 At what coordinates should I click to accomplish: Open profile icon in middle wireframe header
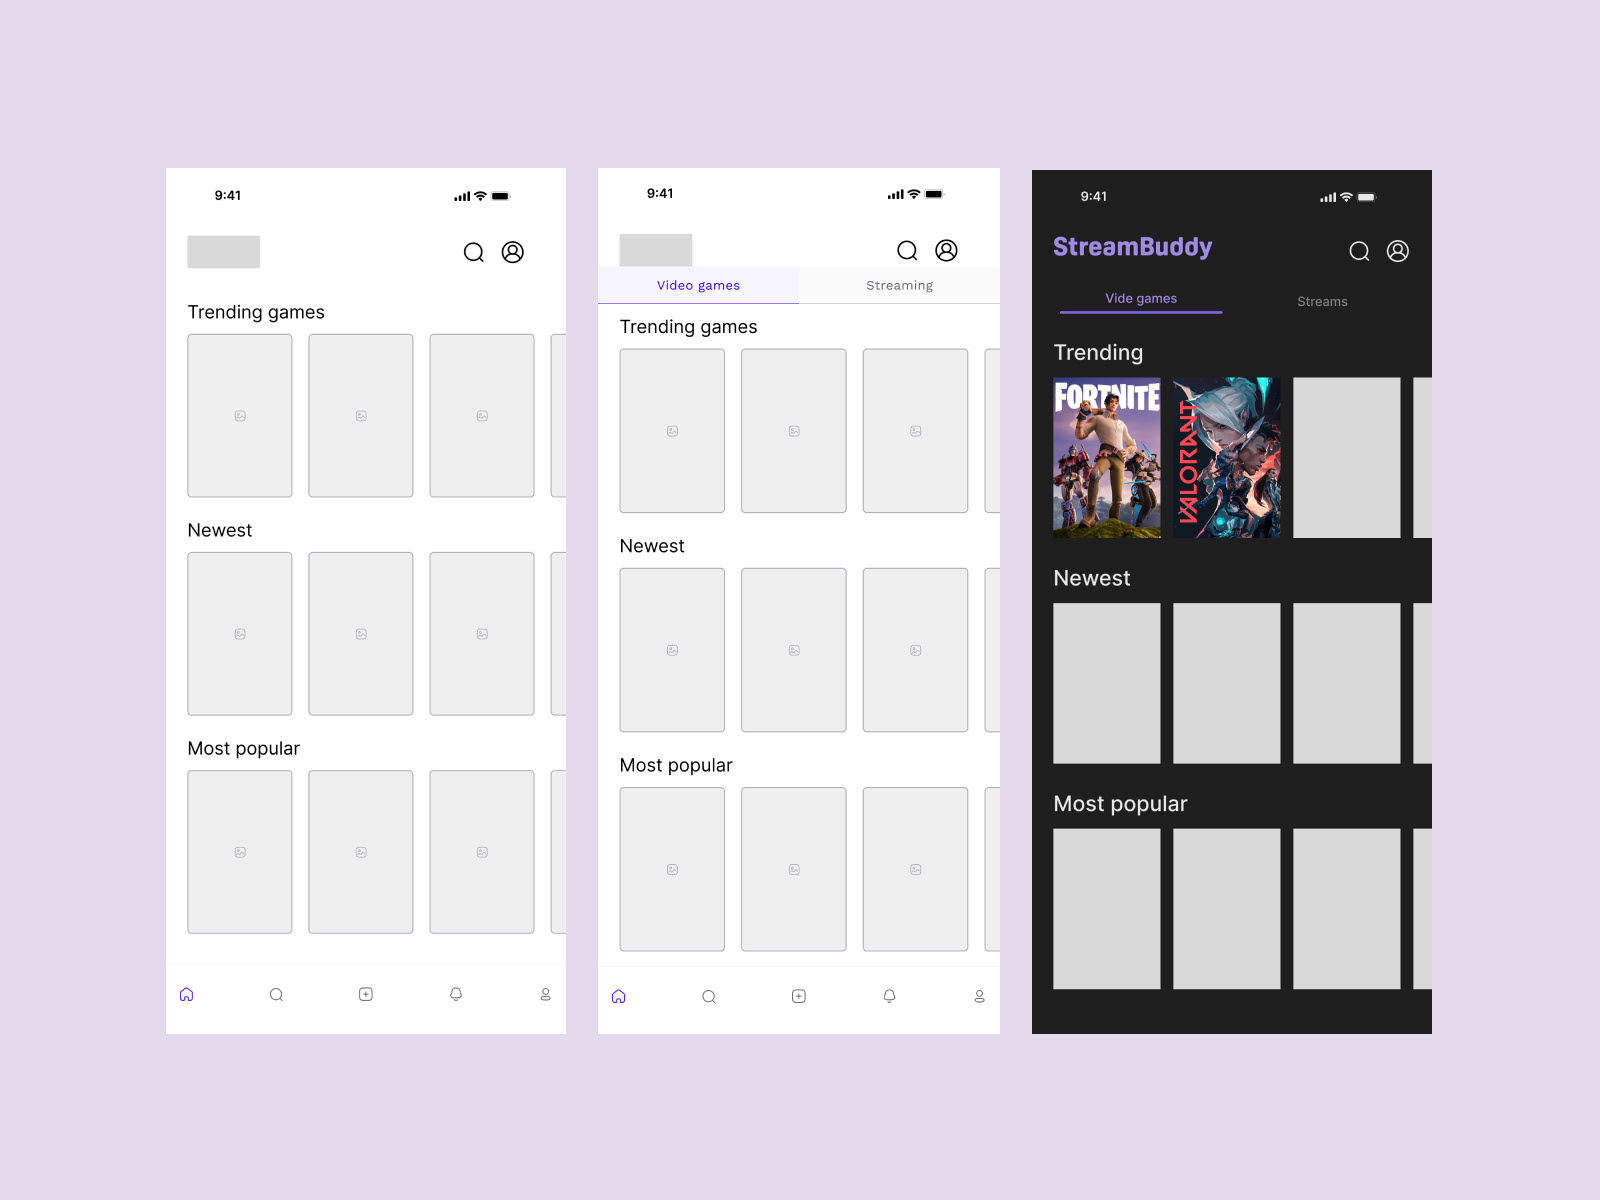(946, 250)
